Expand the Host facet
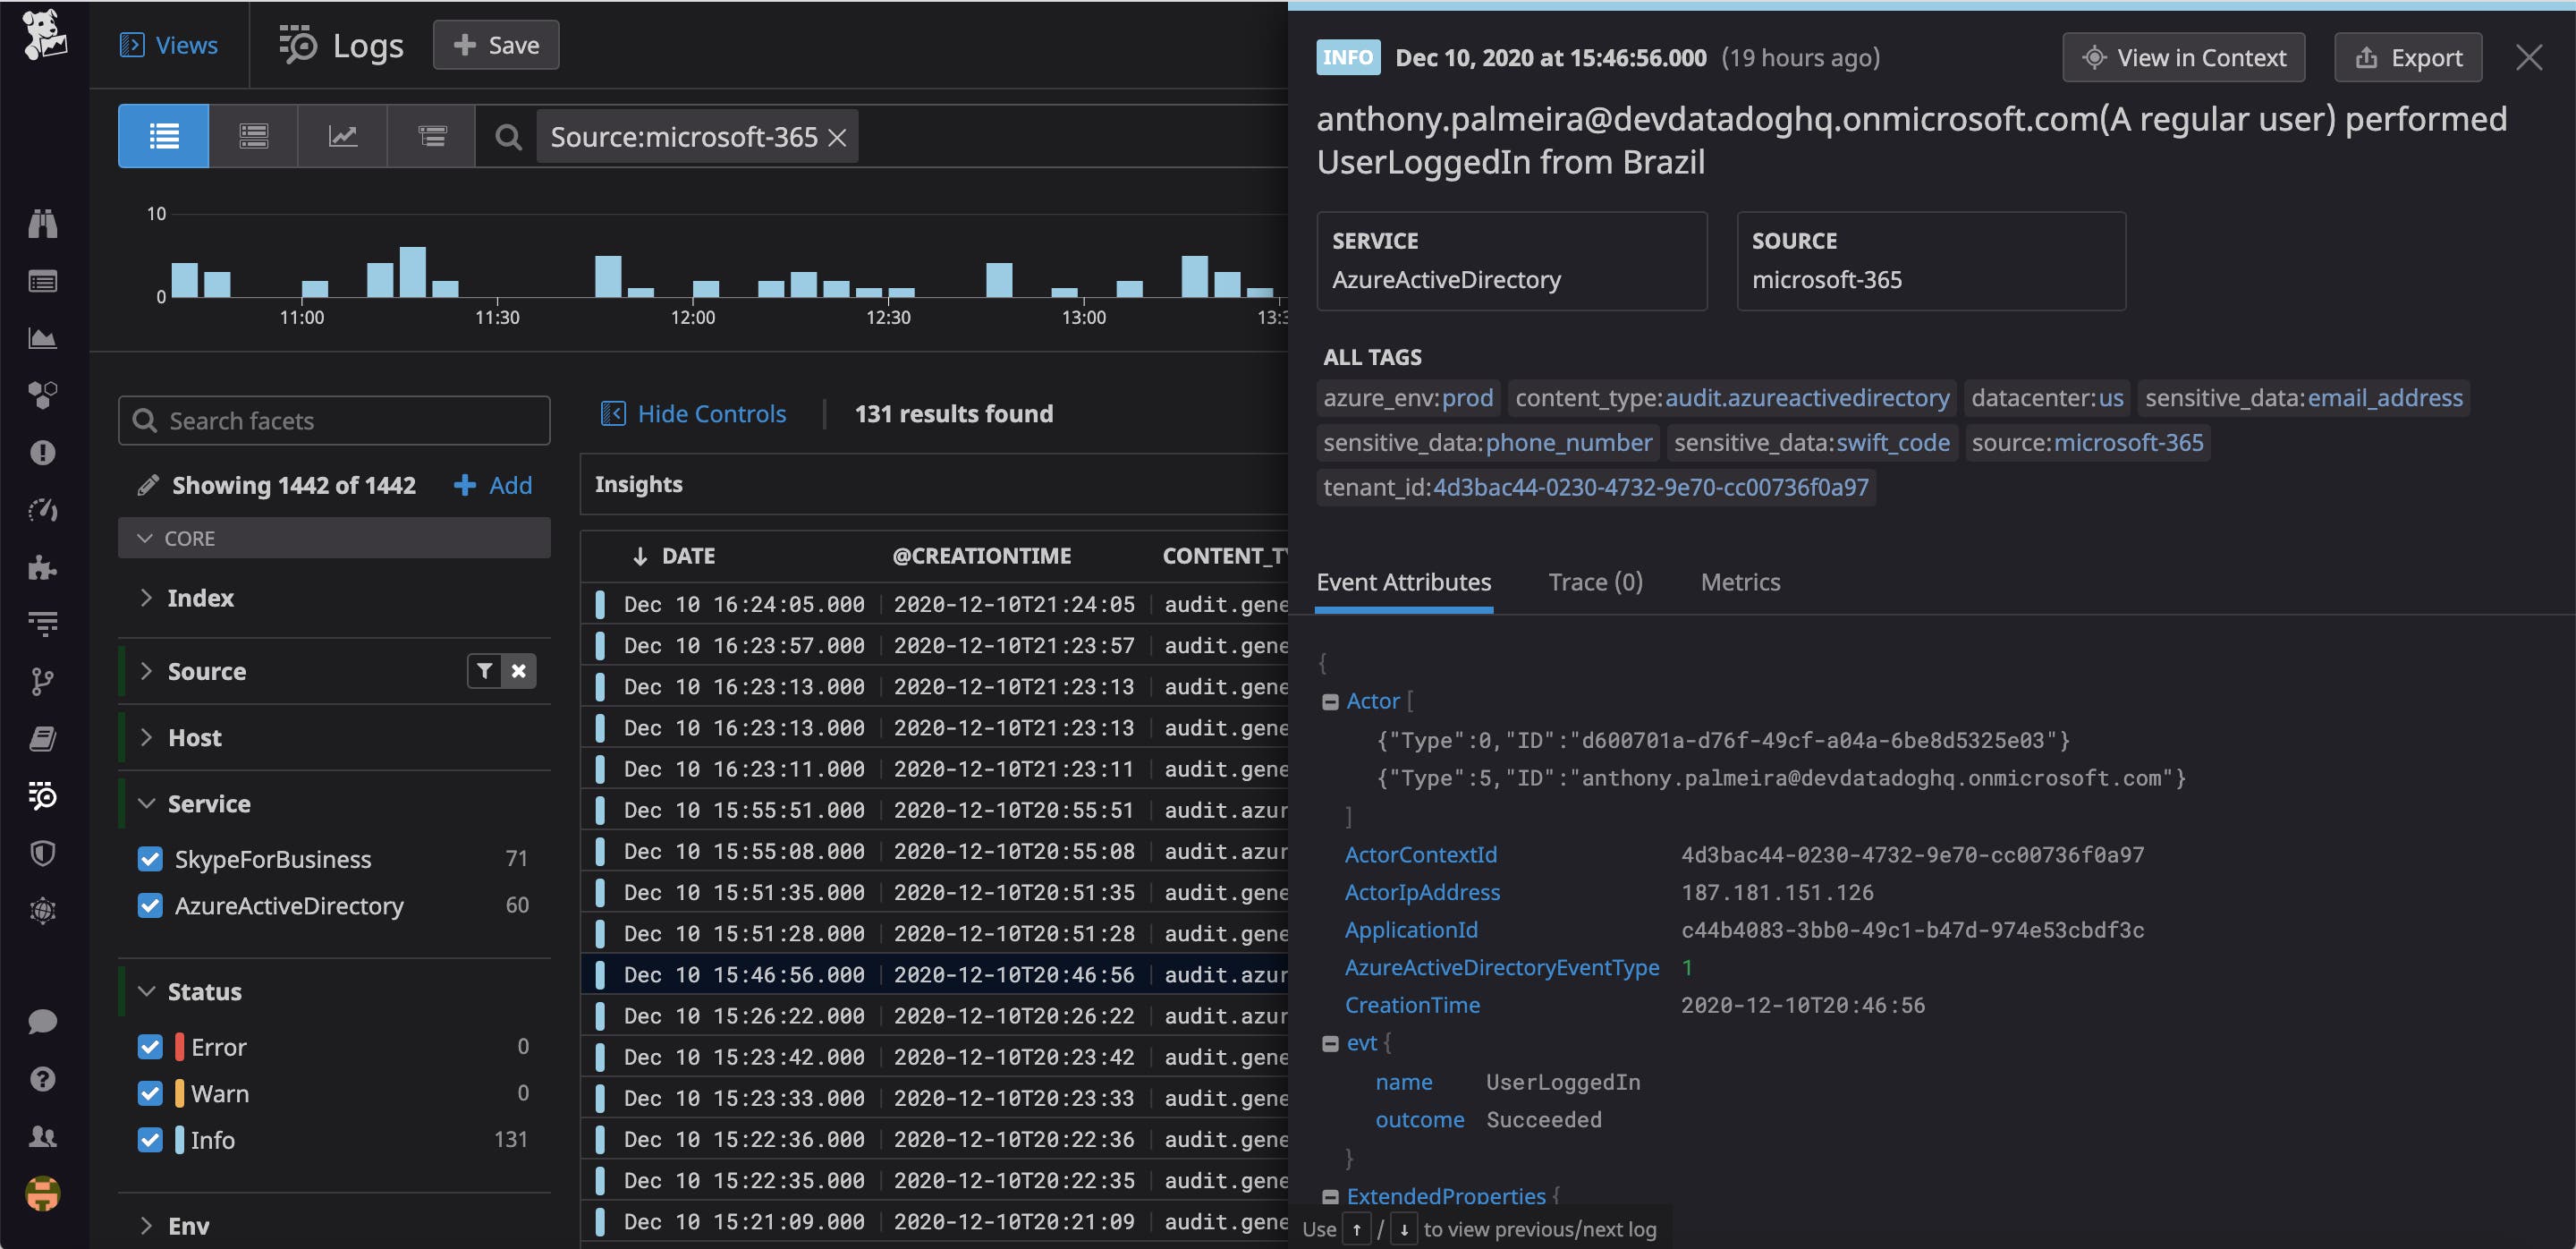Viewport: 2576px width, 1249px height. (147, 737)
